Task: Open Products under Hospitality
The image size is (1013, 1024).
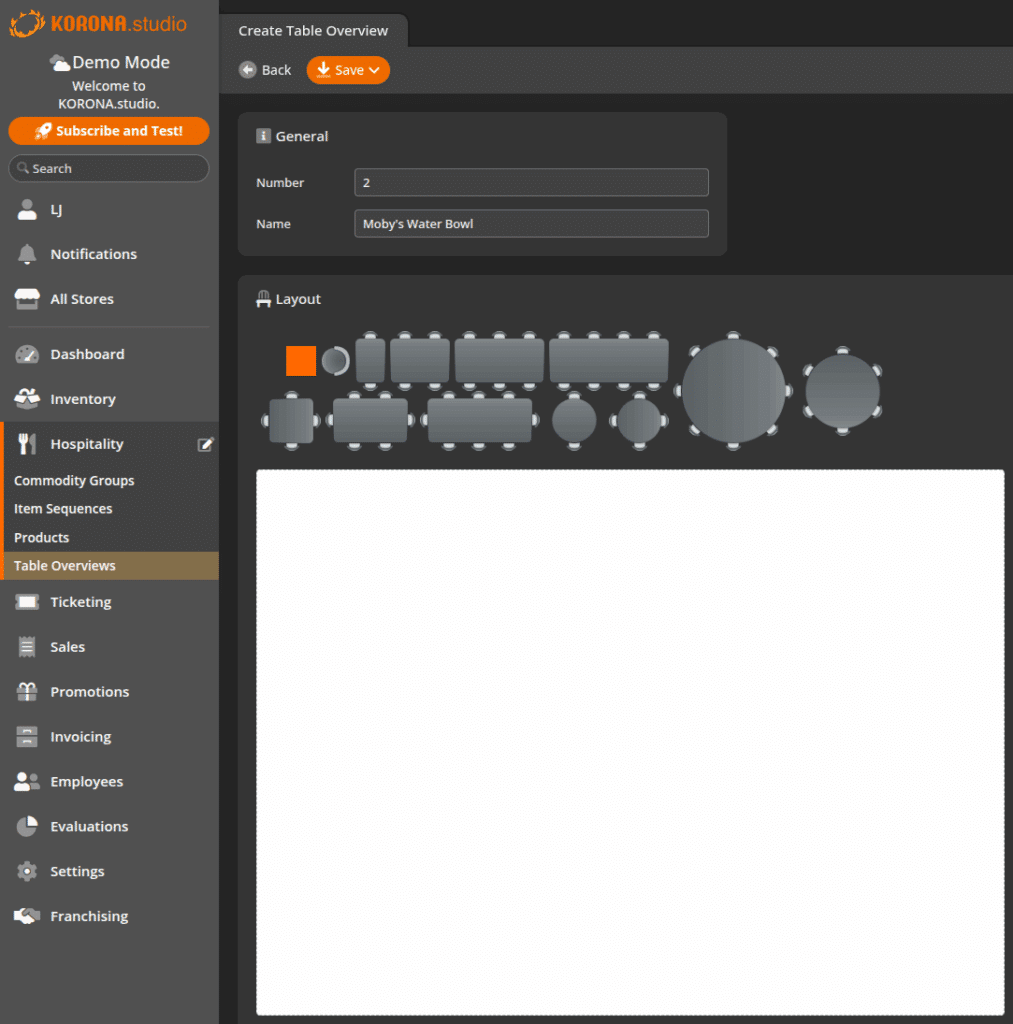Action: 41,537
